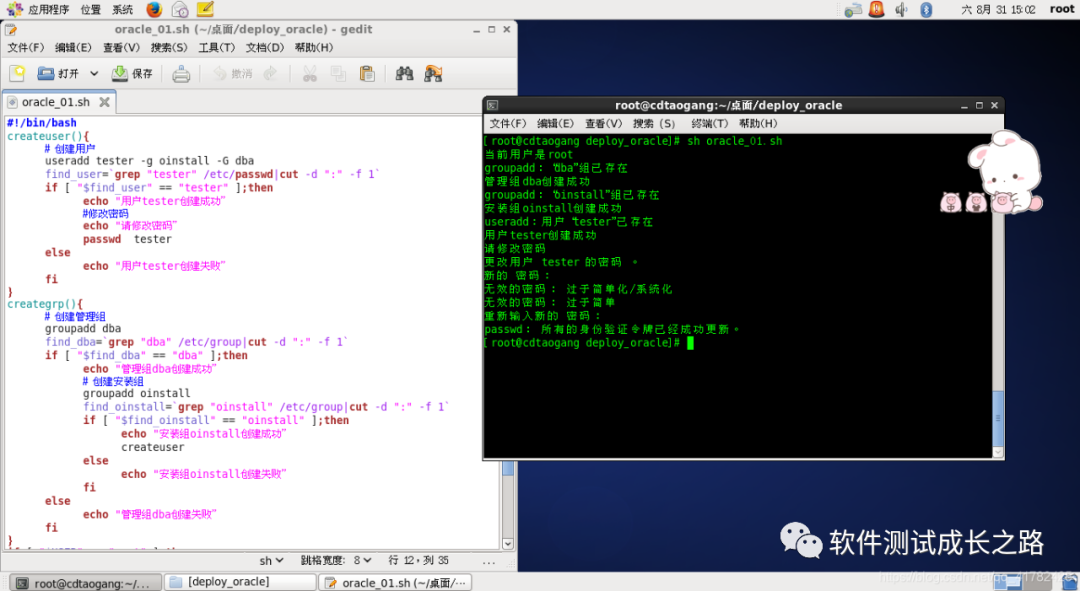Click terminal scrollbar down arrow
Viewport: 1080px width, 591px height.
tap(997, 453)
